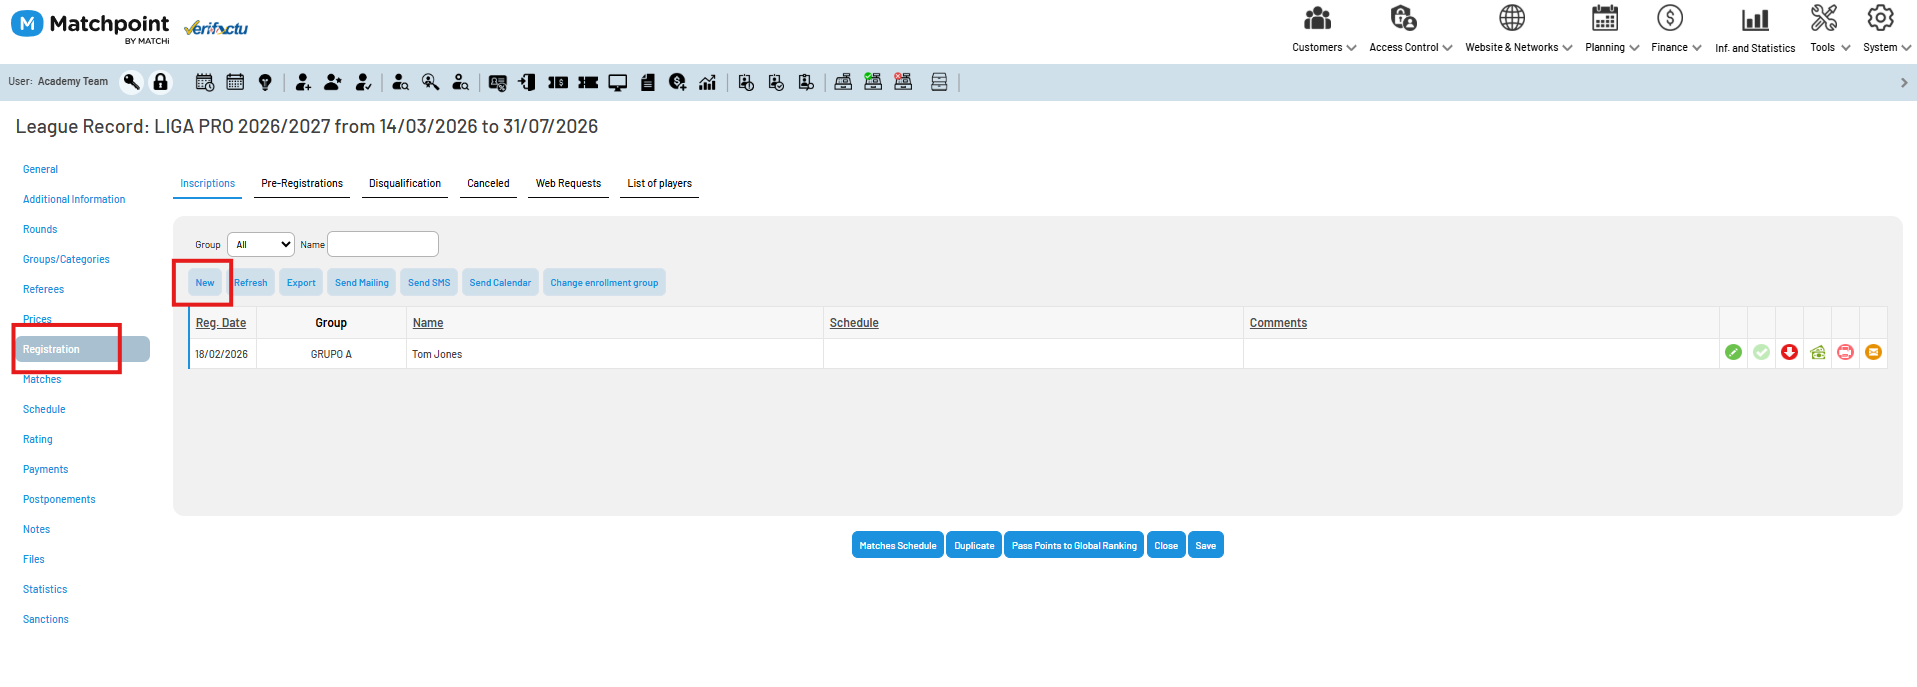Click the ID card percent icon
This screenshot has width=1917, height=687.
(498, 83)
